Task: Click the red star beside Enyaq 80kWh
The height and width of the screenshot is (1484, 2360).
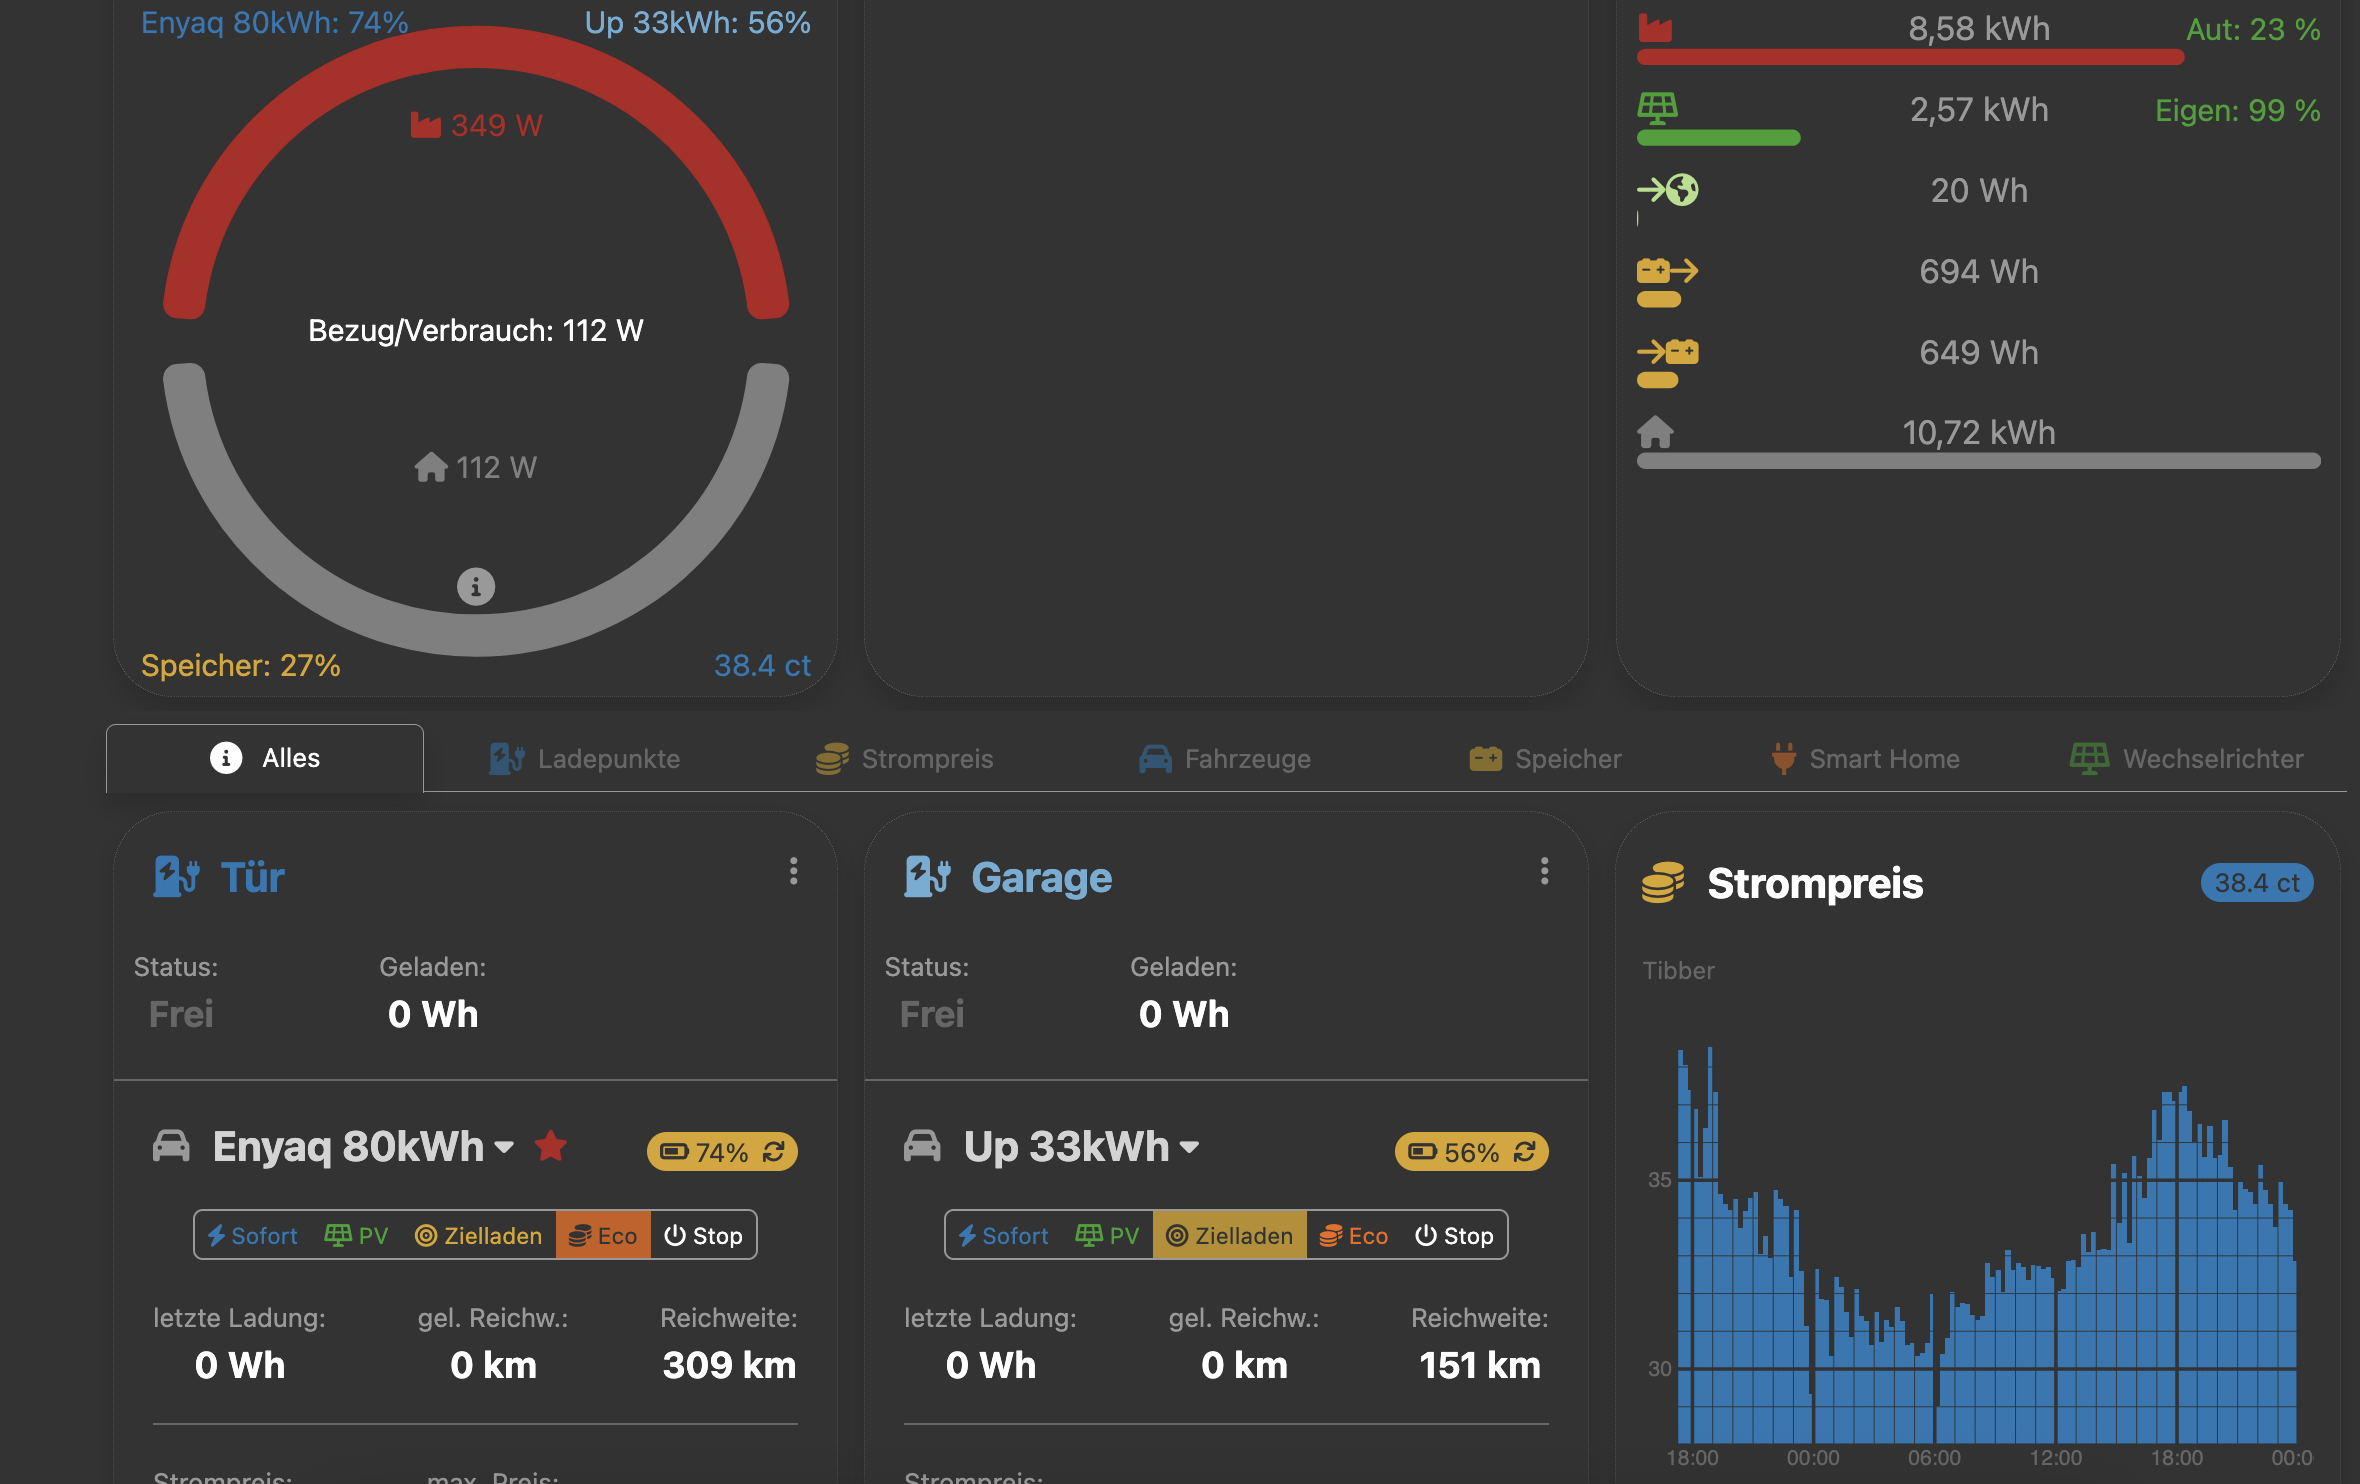Action: click(x=551, y=1146)
